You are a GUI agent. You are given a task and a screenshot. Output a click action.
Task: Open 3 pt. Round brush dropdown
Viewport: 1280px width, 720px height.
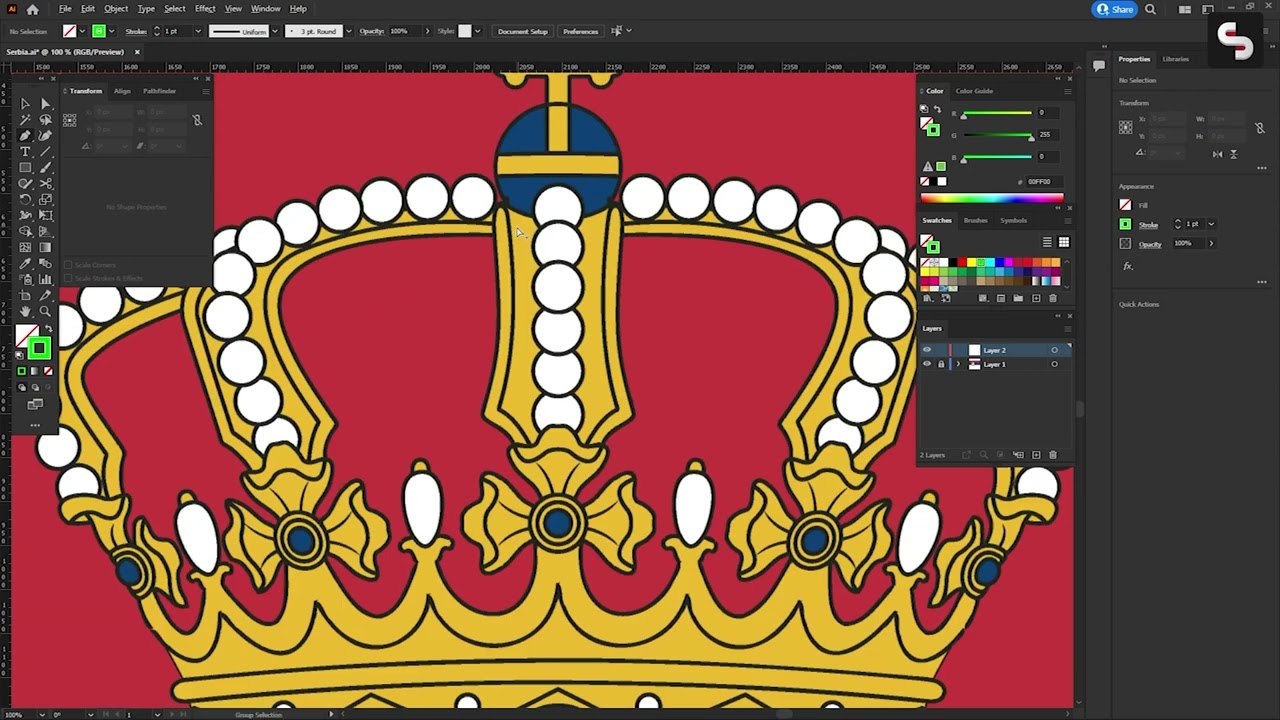(x=348, y=31)
